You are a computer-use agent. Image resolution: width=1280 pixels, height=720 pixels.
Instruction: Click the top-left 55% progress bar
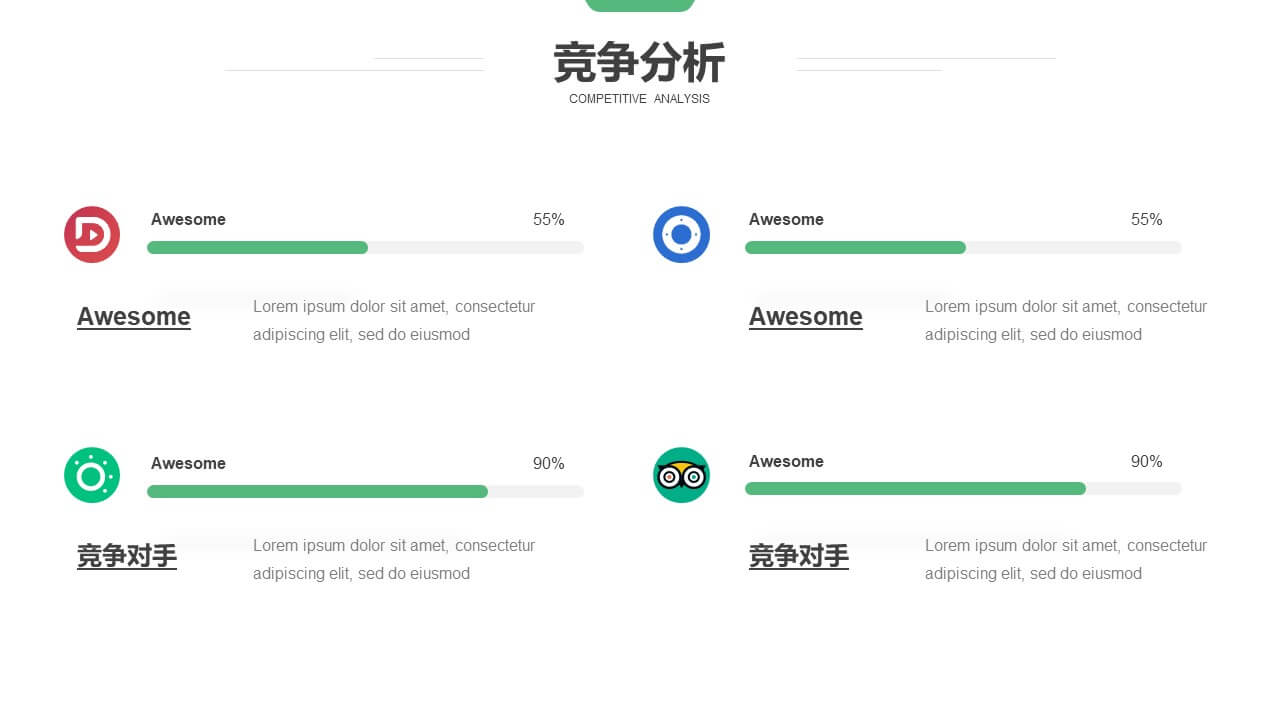365,247
